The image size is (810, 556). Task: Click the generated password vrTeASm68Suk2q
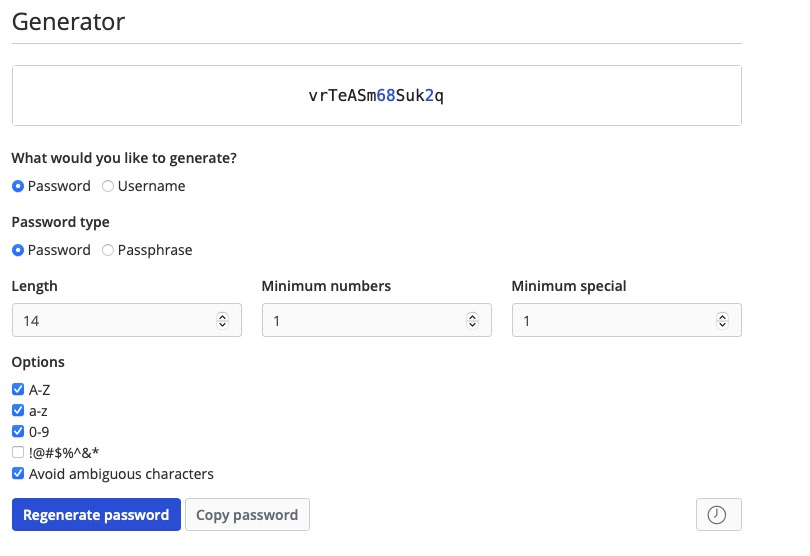pyautogui.click(x=376, y=96)
